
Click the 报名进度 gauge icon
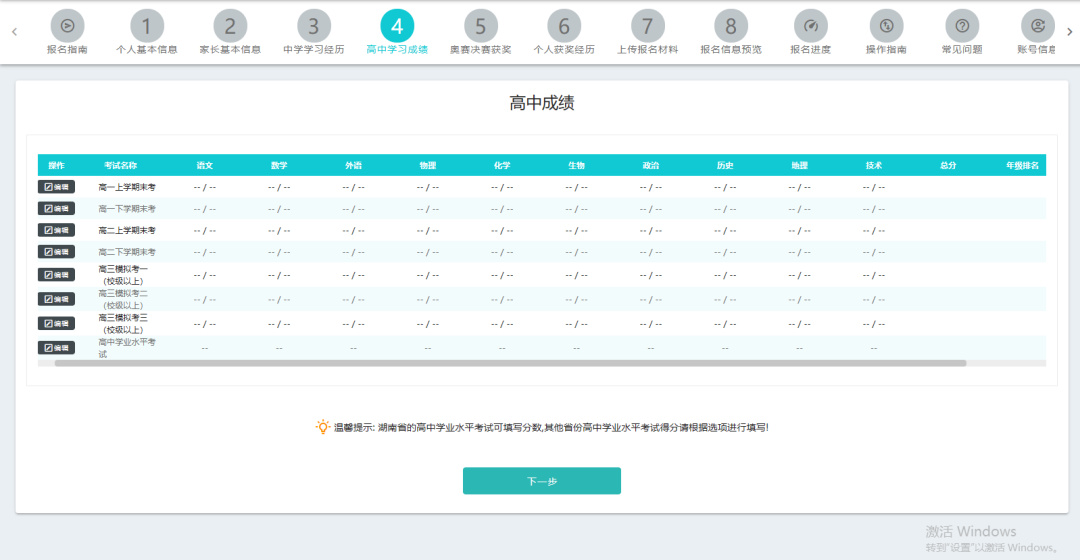[810, 26]
